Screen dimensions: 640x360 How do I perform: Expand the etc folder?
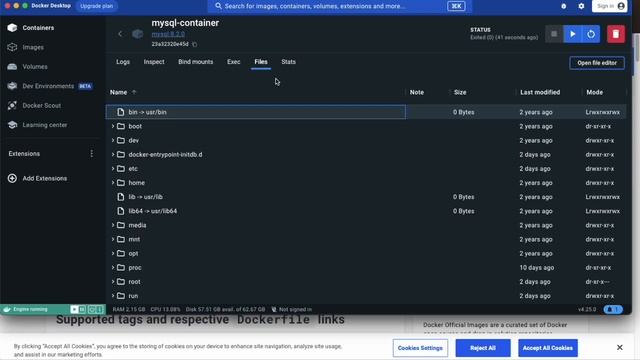point(113,169)
